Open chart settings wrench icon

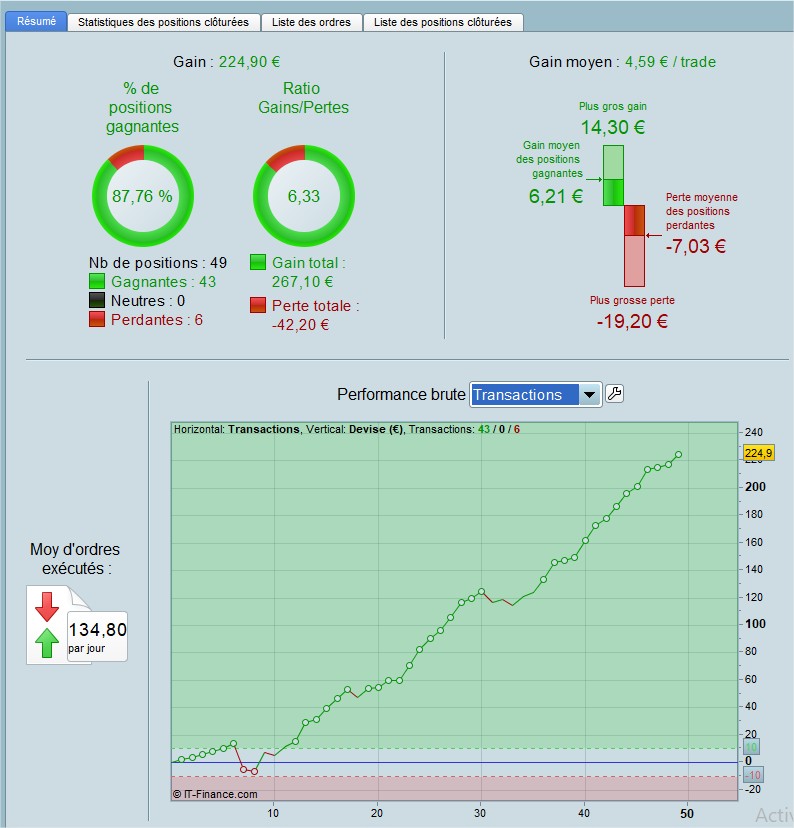point(614,394)
